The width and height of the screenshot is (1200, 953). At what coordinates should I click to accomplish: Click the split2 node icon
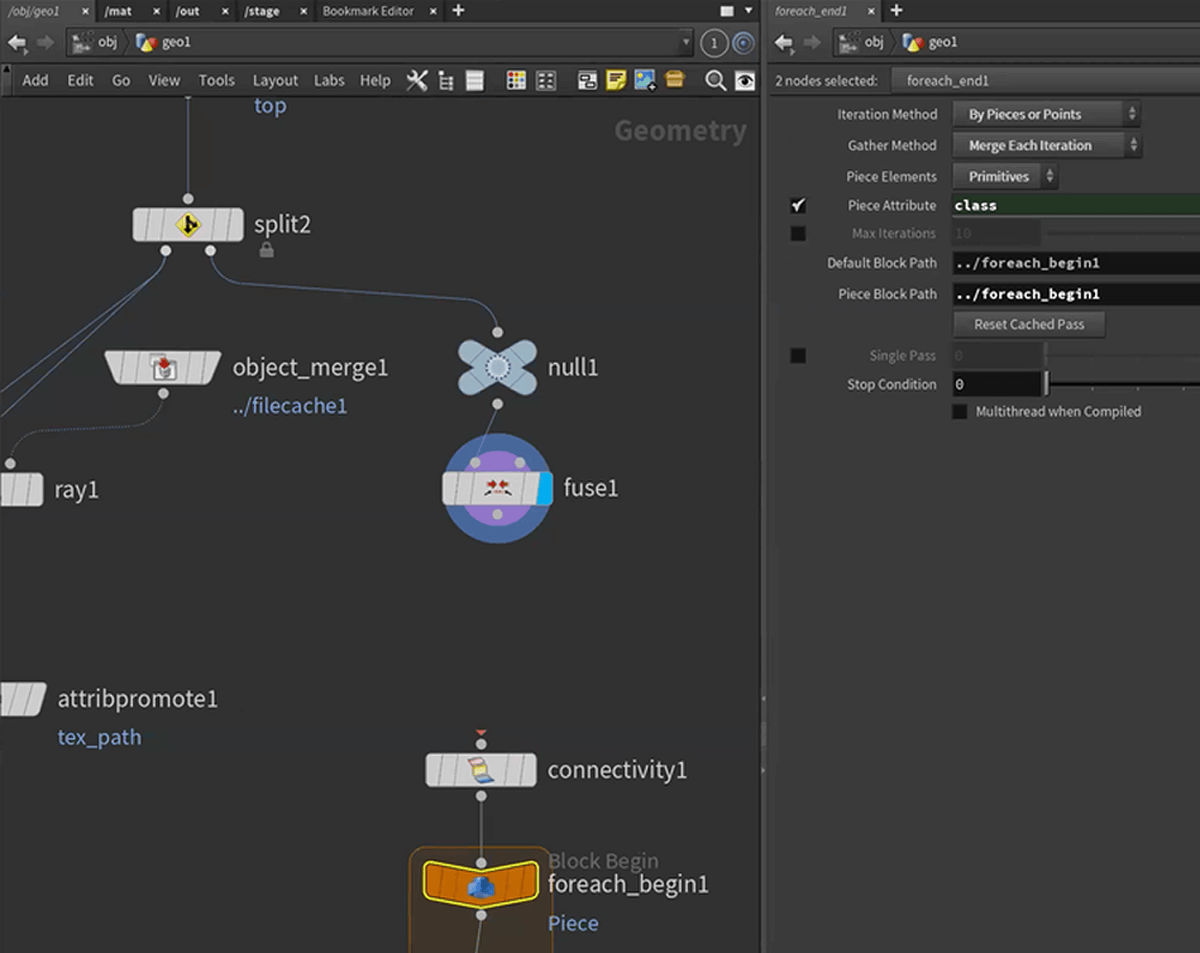click(x=188, y=225)
